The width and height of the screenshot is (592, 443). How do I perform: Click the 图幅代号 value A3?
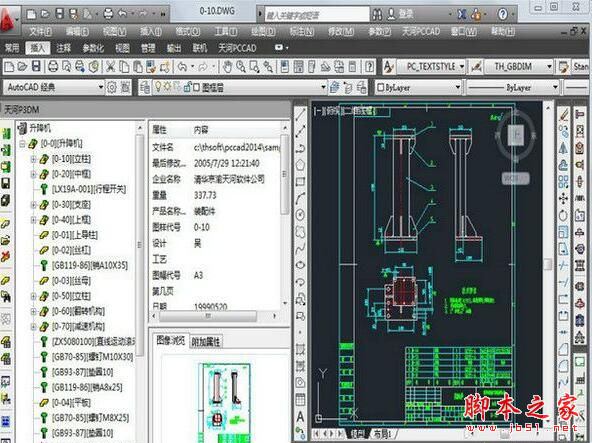(x=199, y=275)
